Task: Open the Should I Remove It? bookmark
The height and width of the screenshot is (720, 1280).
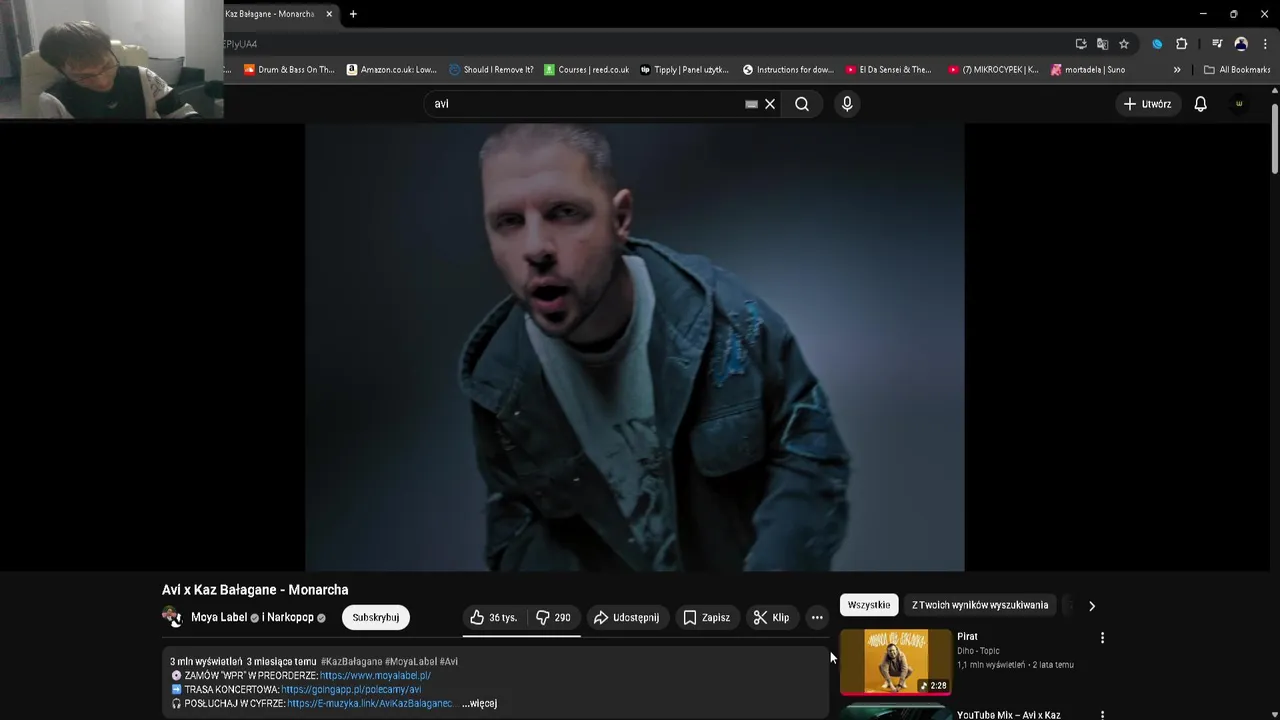Action: pos(491,70)
